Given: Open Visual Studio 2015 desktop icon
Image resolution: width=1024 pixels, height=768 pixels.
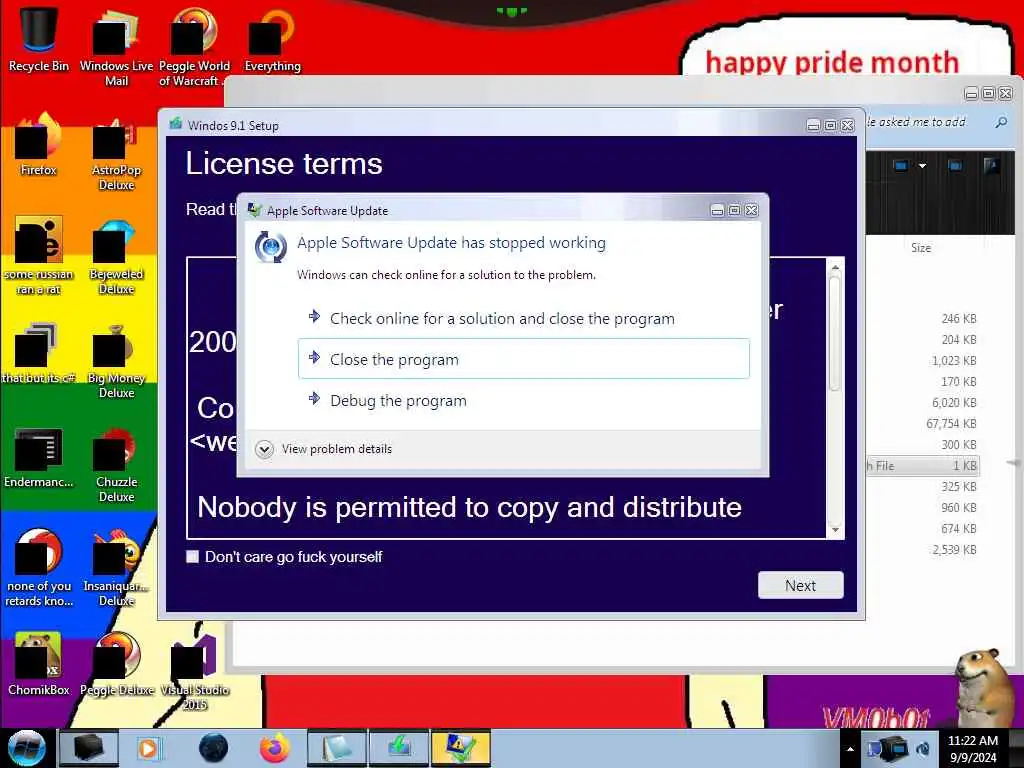Looking at the screenshot, I should [194, 671].
